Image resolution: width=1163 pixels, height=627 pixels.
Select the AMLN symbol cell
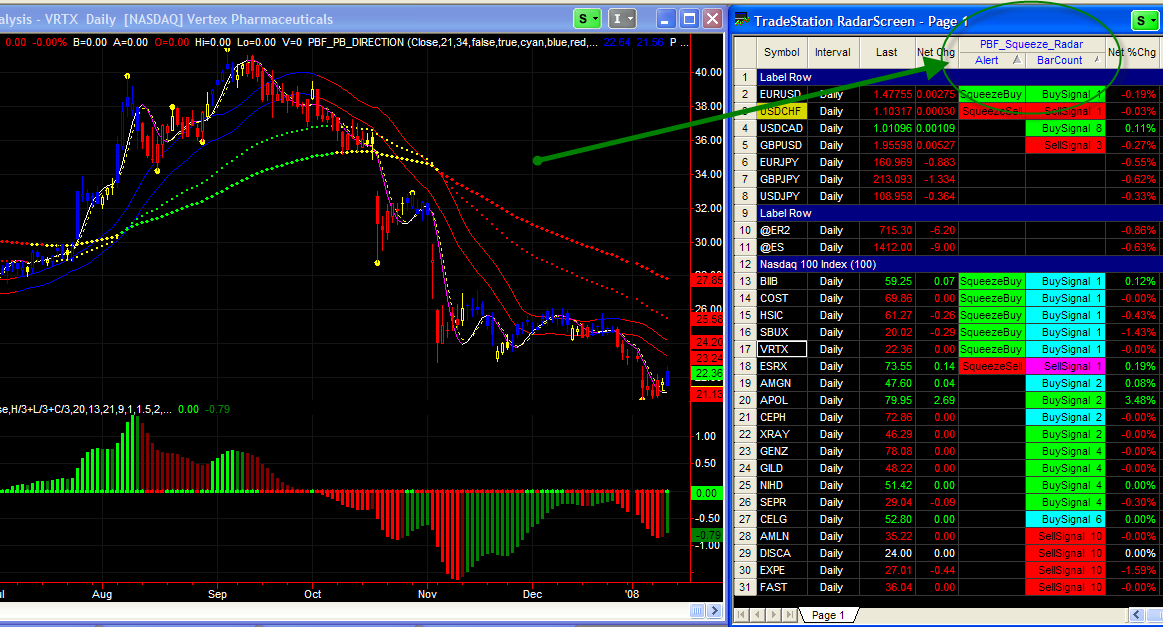tap(781, 536)
